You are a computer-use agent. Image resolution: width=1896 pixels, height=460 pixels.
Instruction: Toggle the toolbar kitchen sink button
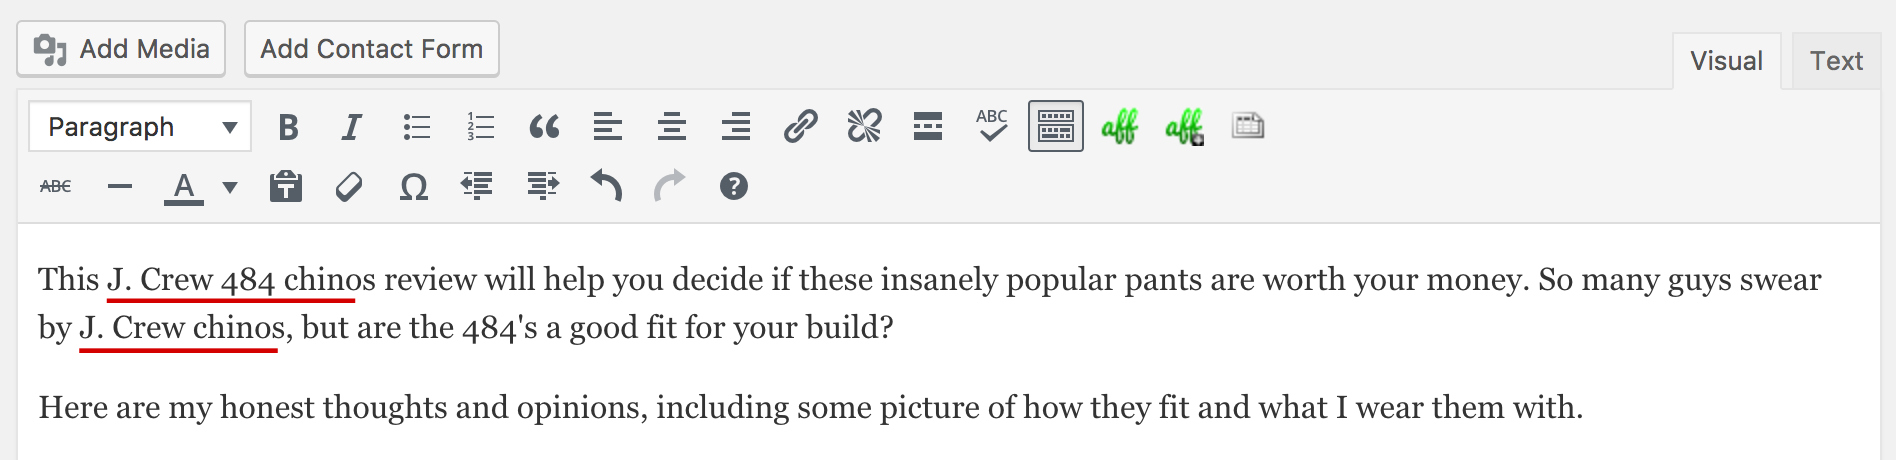(x=1056, y=127)
